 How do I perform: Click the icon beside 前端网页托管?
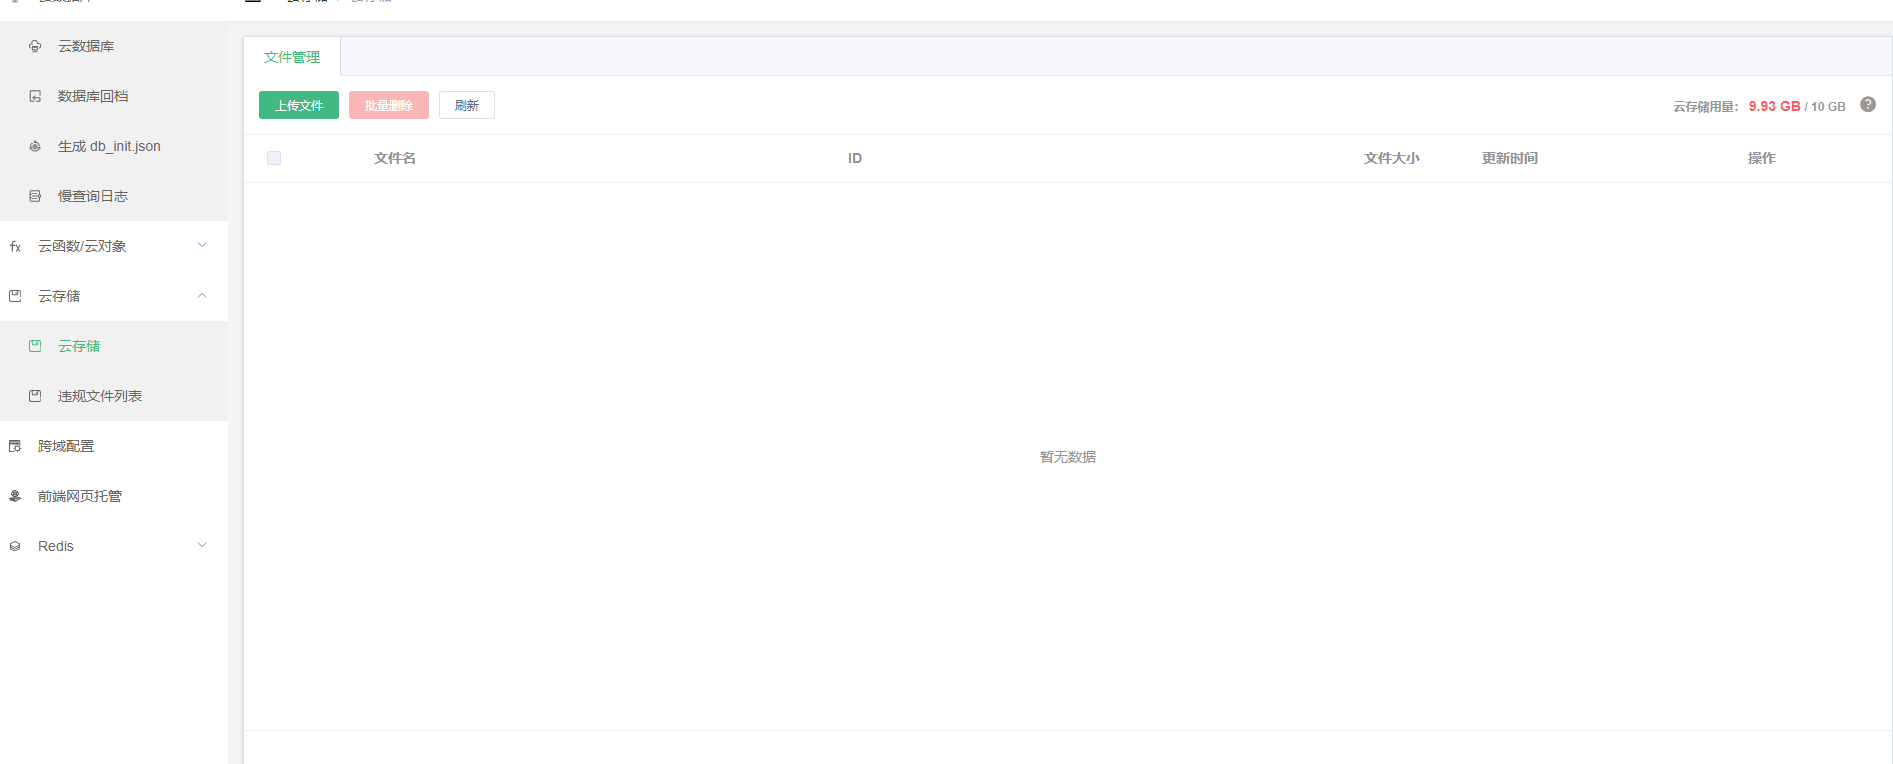(15, 496)
